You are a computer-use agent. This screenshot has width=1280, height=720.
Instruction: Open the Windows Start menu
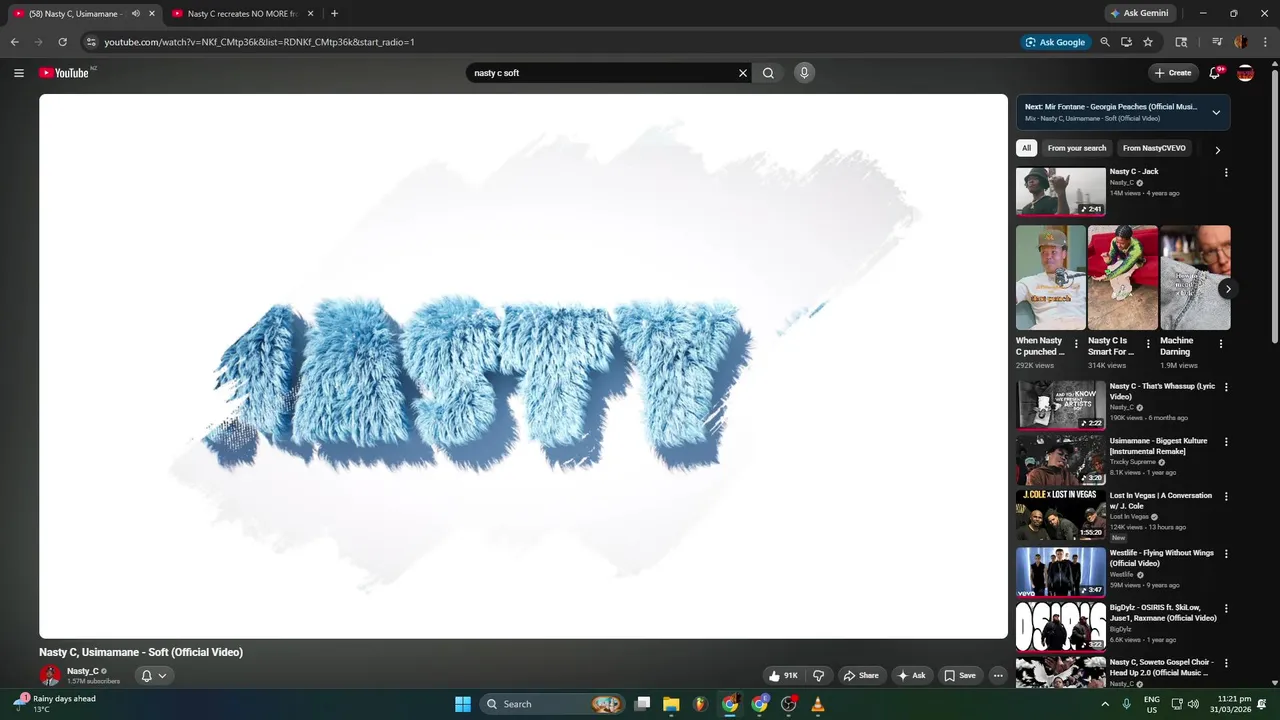pos(463,704)
